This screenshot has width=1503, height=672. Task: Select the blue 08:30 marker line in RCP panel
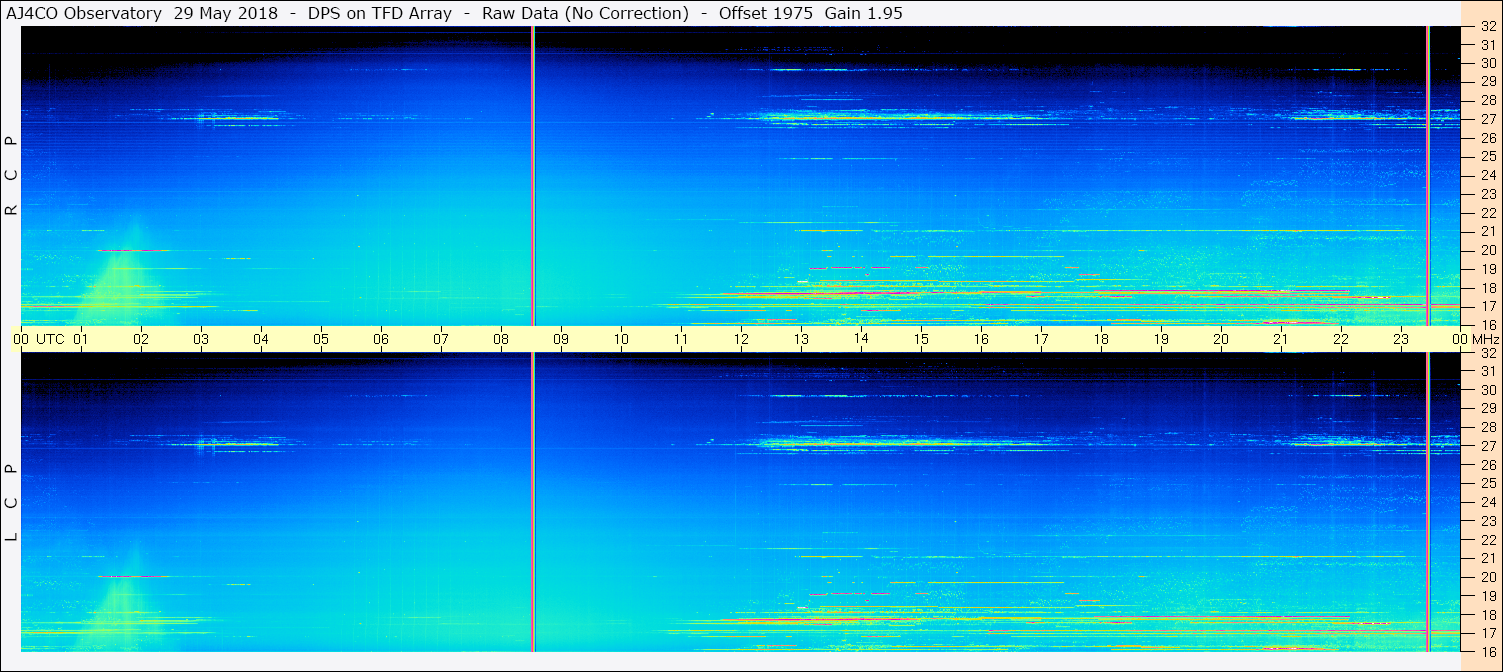(533, 175)
